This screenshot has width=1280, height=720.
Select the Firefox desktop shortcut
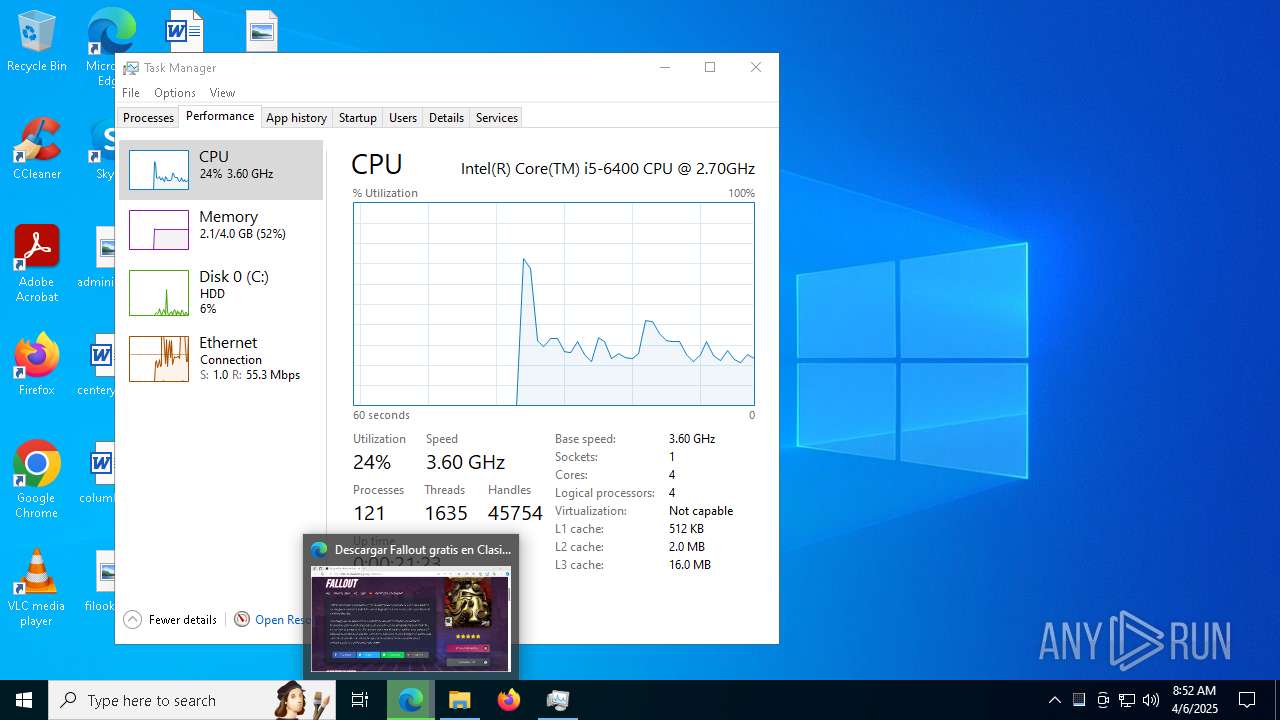click(37, 365)
